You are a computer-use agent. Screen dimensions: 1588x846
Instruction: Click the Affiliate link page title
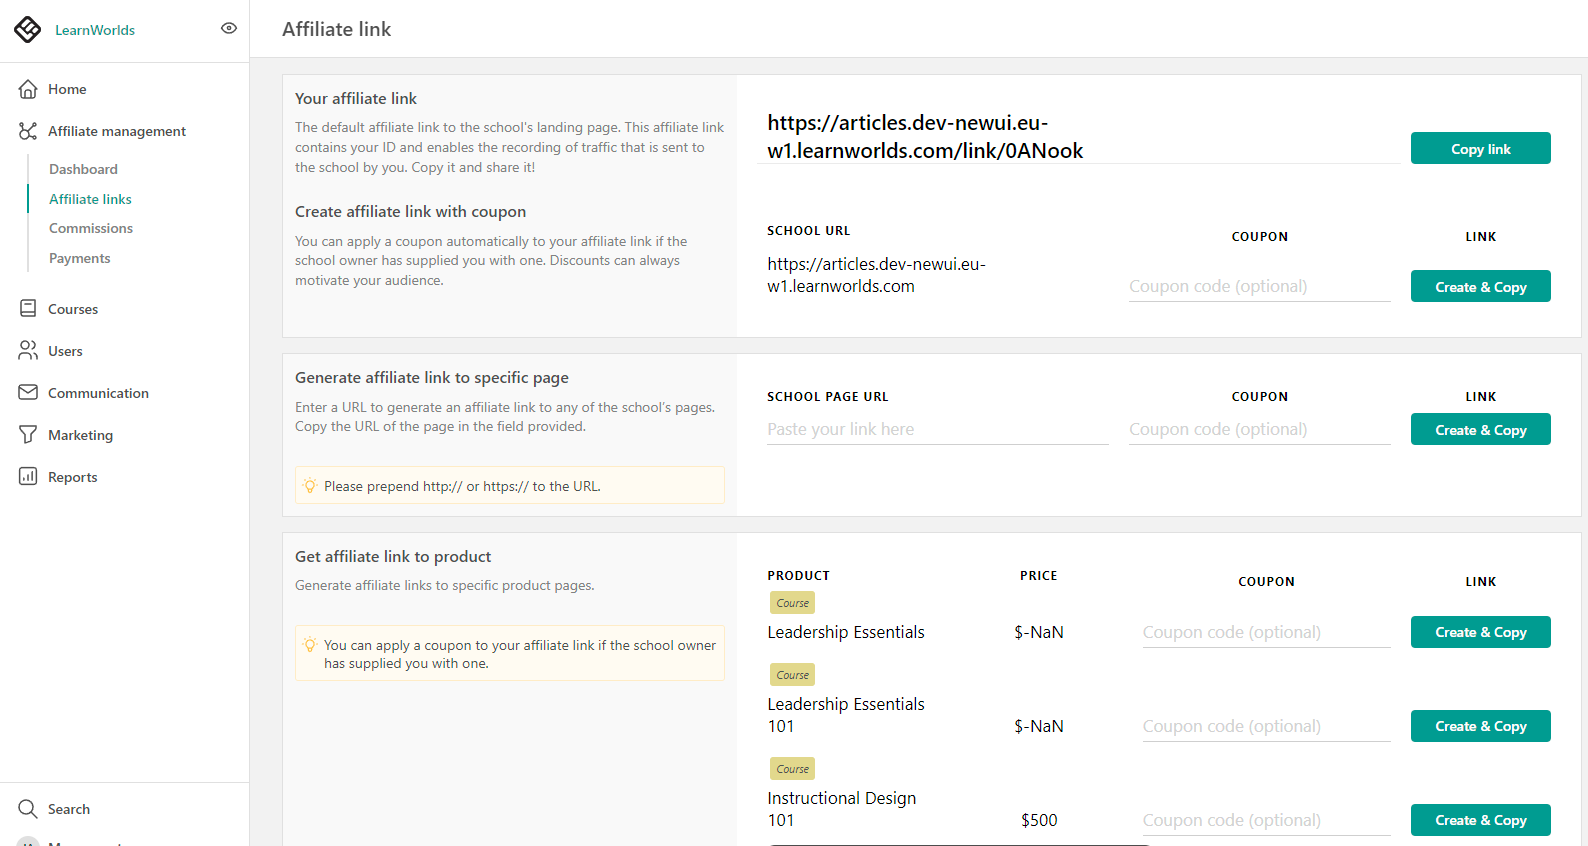click(x=336, y=29)
